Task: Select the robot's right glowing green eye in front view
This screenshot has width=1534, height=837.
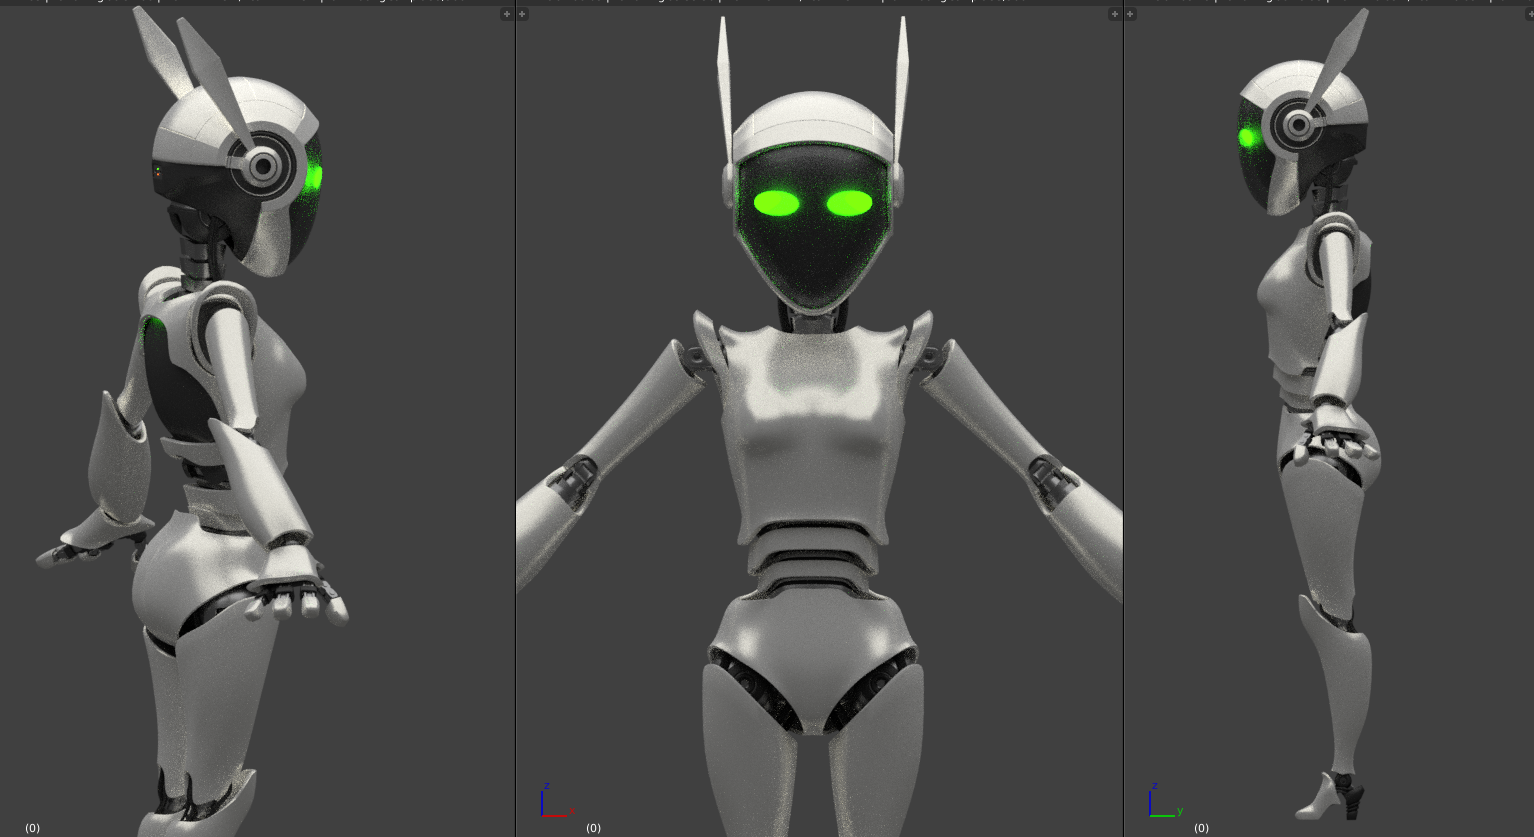Action: (849, 204)
